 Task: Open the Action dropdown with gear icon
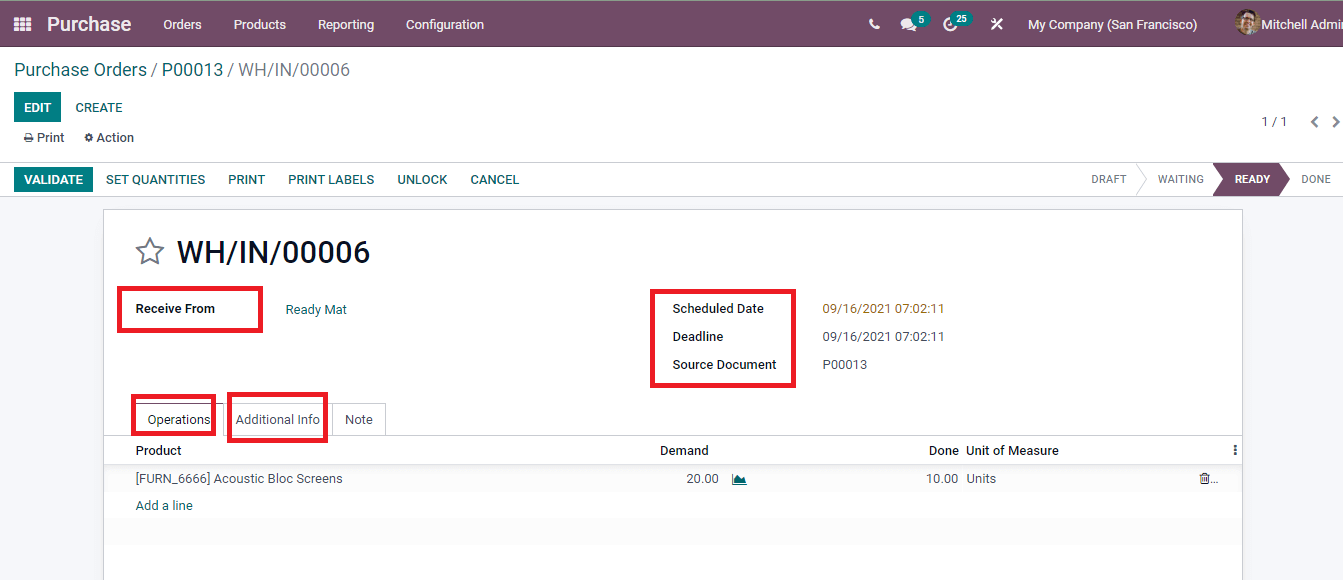pos(109,138)
